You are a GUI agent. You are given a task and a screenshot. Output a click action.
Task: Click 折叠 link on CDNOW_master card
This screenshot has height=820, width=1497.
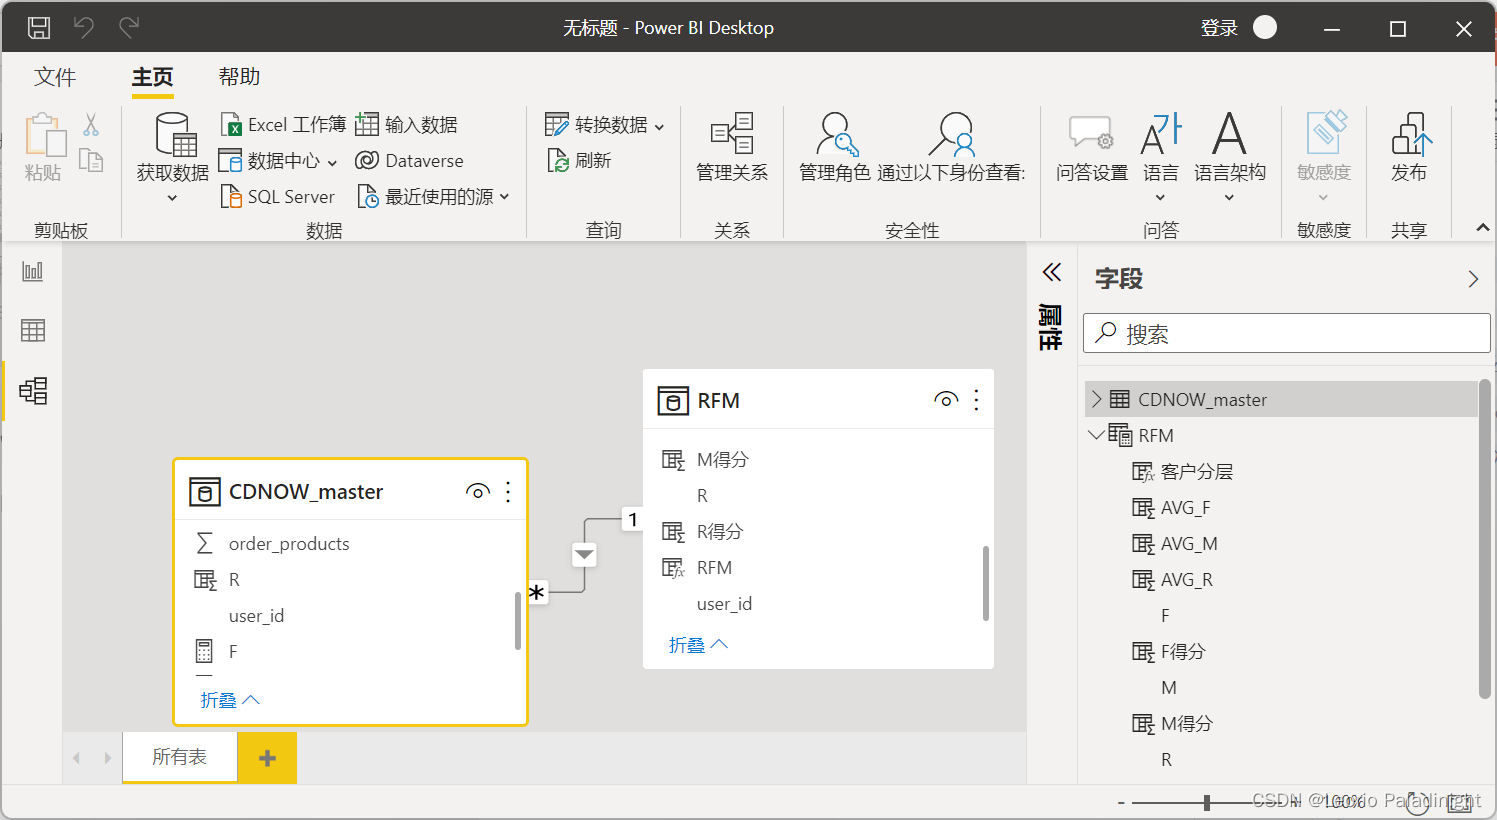(230, 700)
